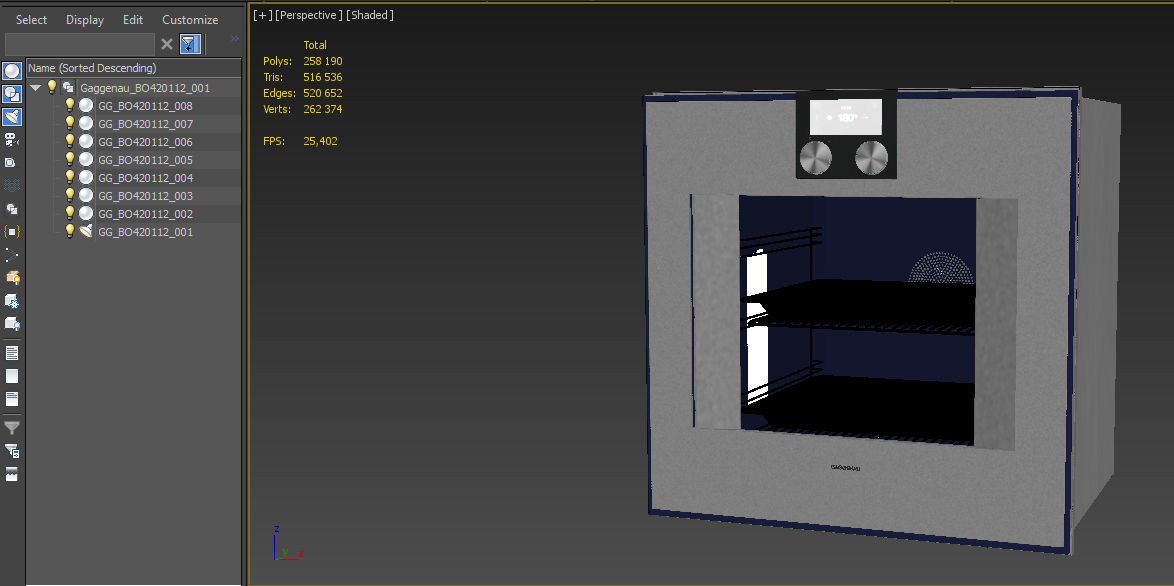This screenshot has width=1174, height=586.
Task: Select the GG_BO420112_008 object
Action: coord(145,106)
